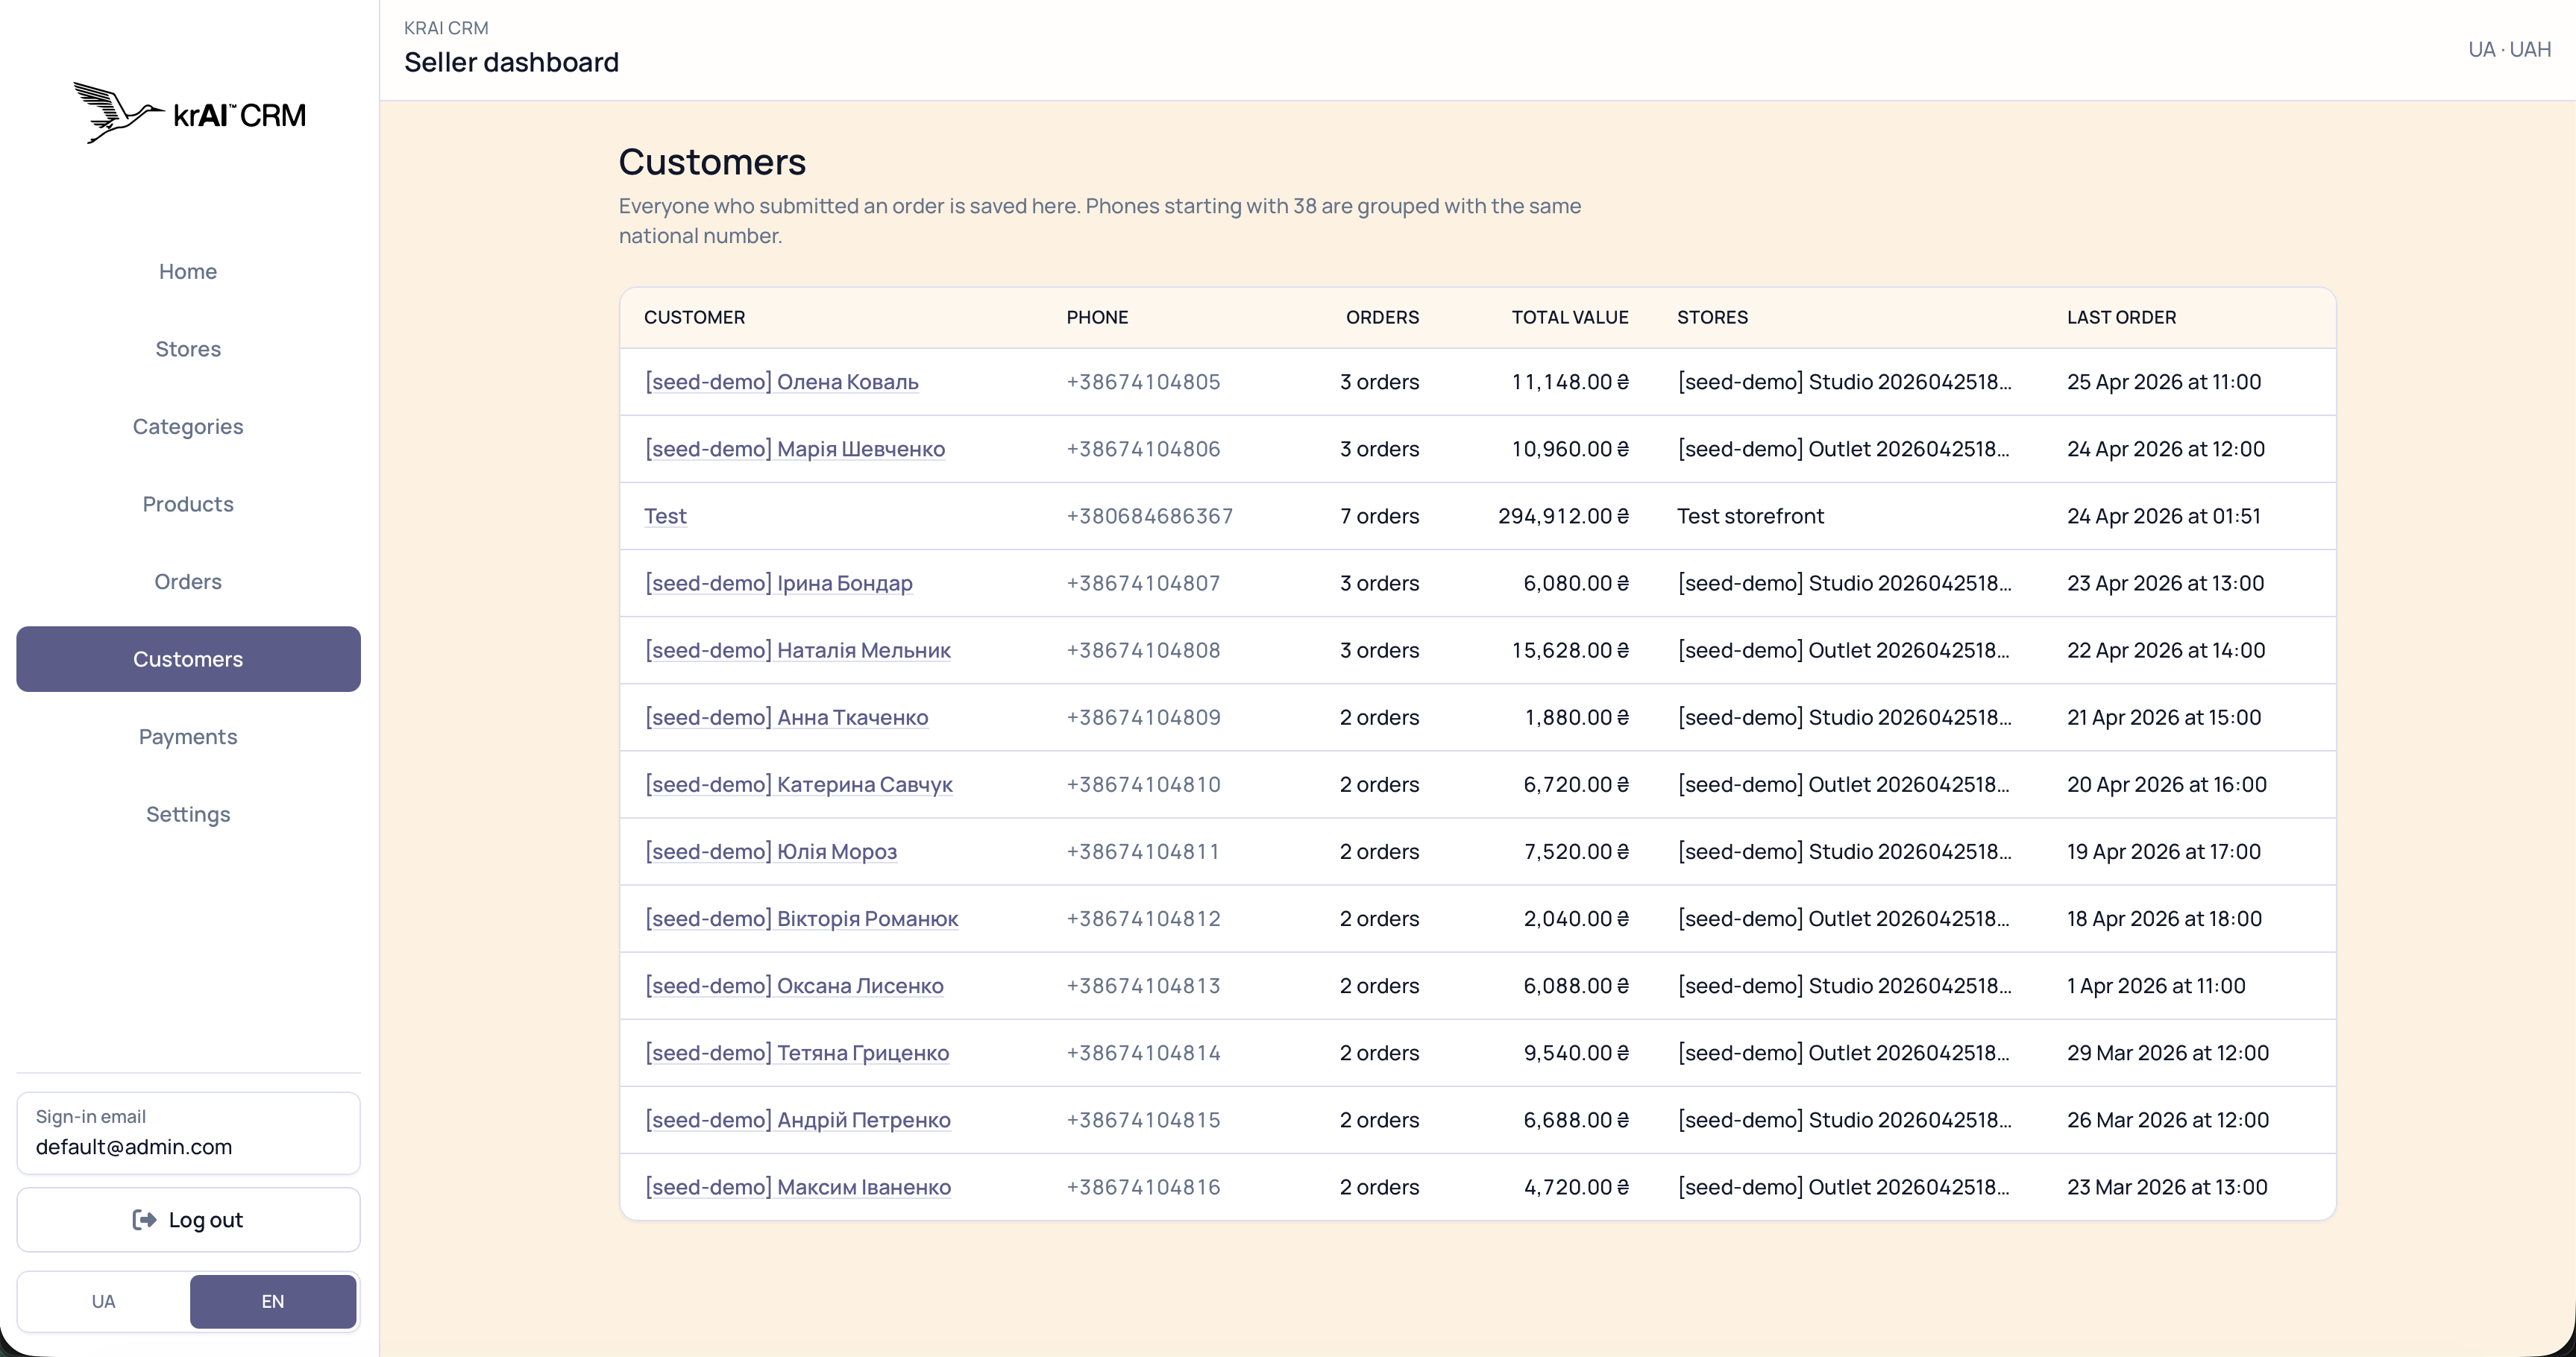
Task: Click the TOTAL VALUE column header
Action: point(1570,317)
